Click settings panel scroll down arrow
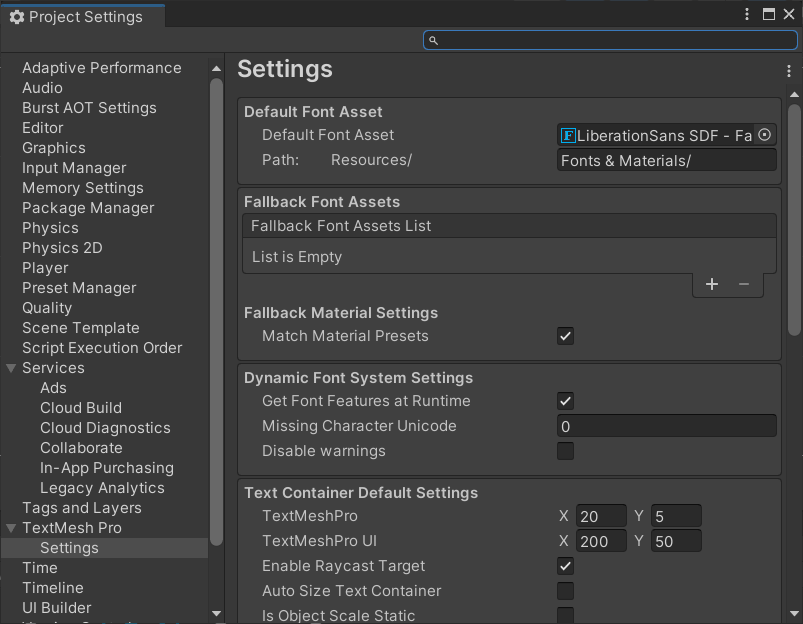 coord(794,613)
